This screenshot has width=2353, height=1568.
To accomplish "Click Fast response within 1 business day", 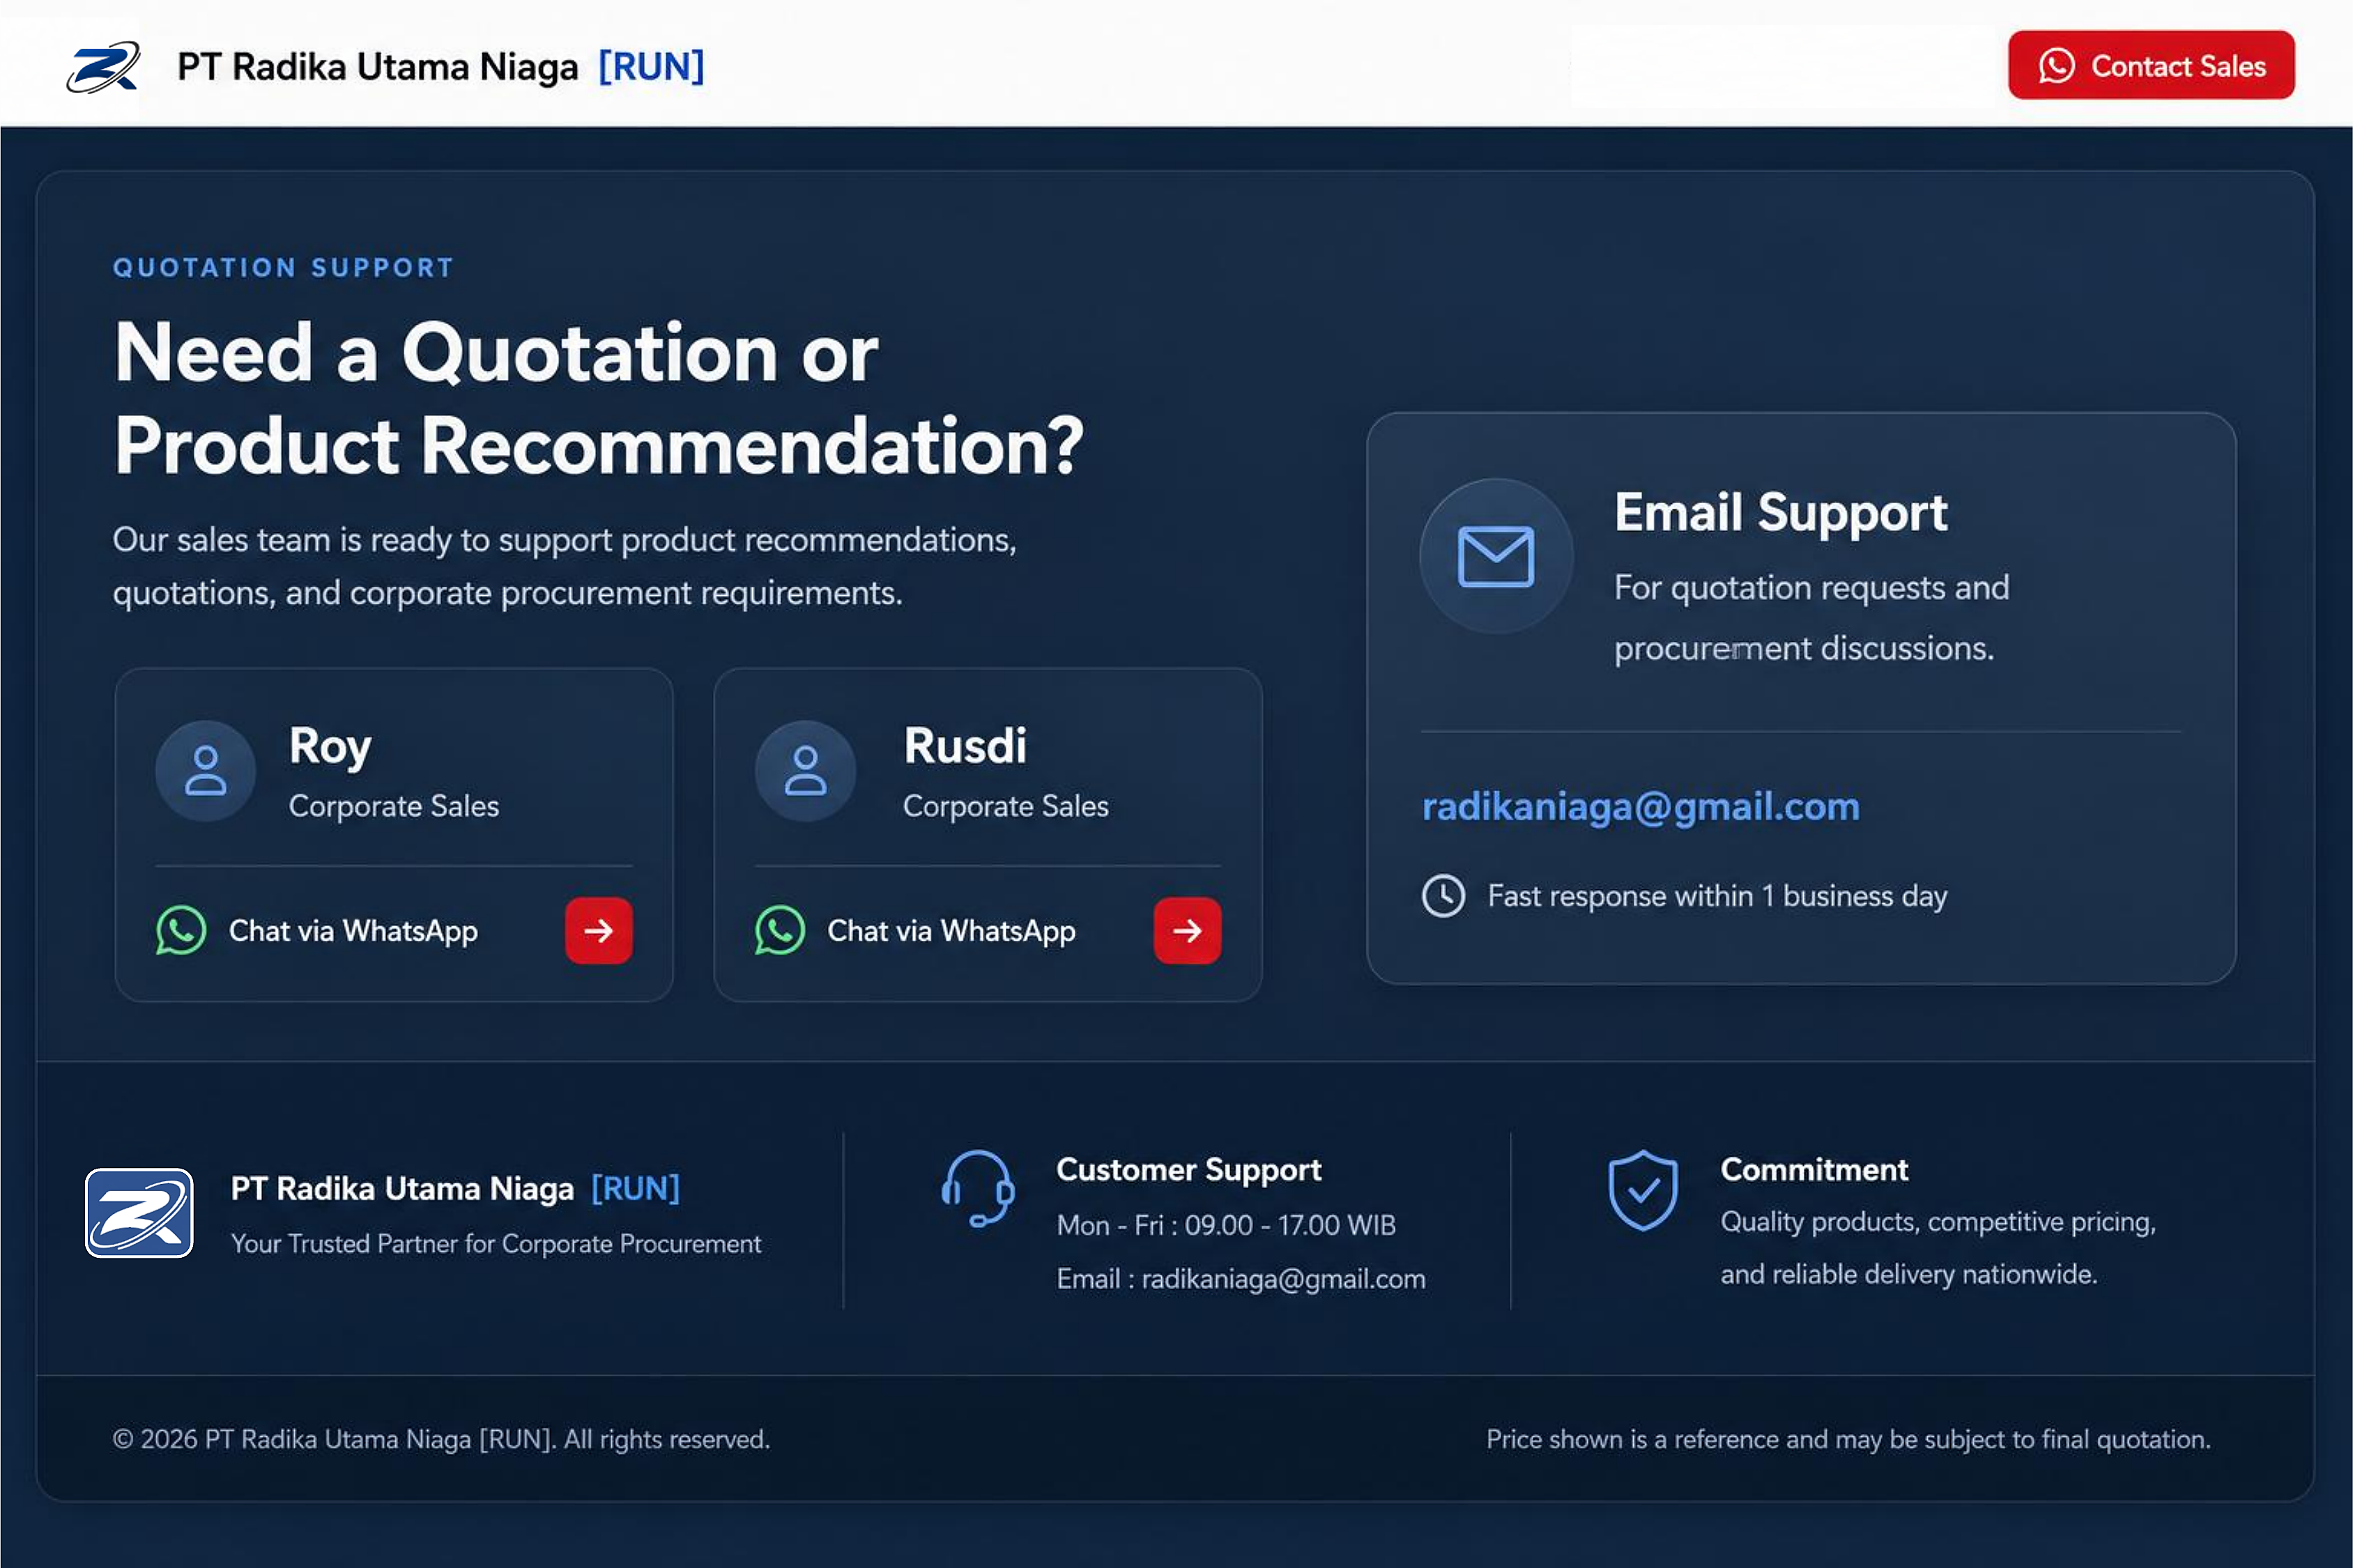I will point(1717,896).
